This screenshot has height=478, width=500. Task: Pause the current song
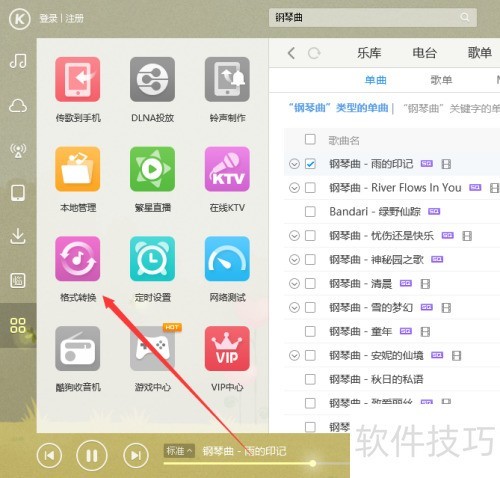pos(92,455)
